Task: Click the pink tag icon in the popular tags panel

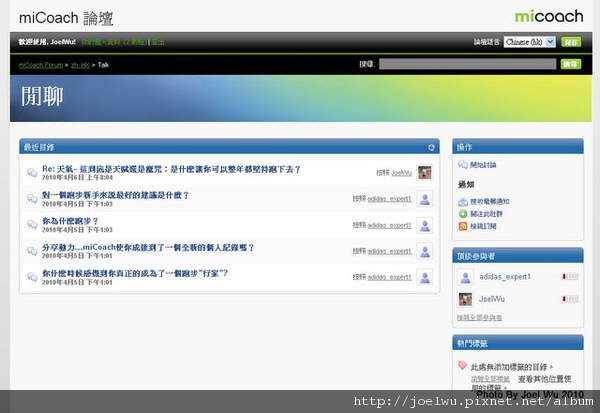Action: [463, 365]
